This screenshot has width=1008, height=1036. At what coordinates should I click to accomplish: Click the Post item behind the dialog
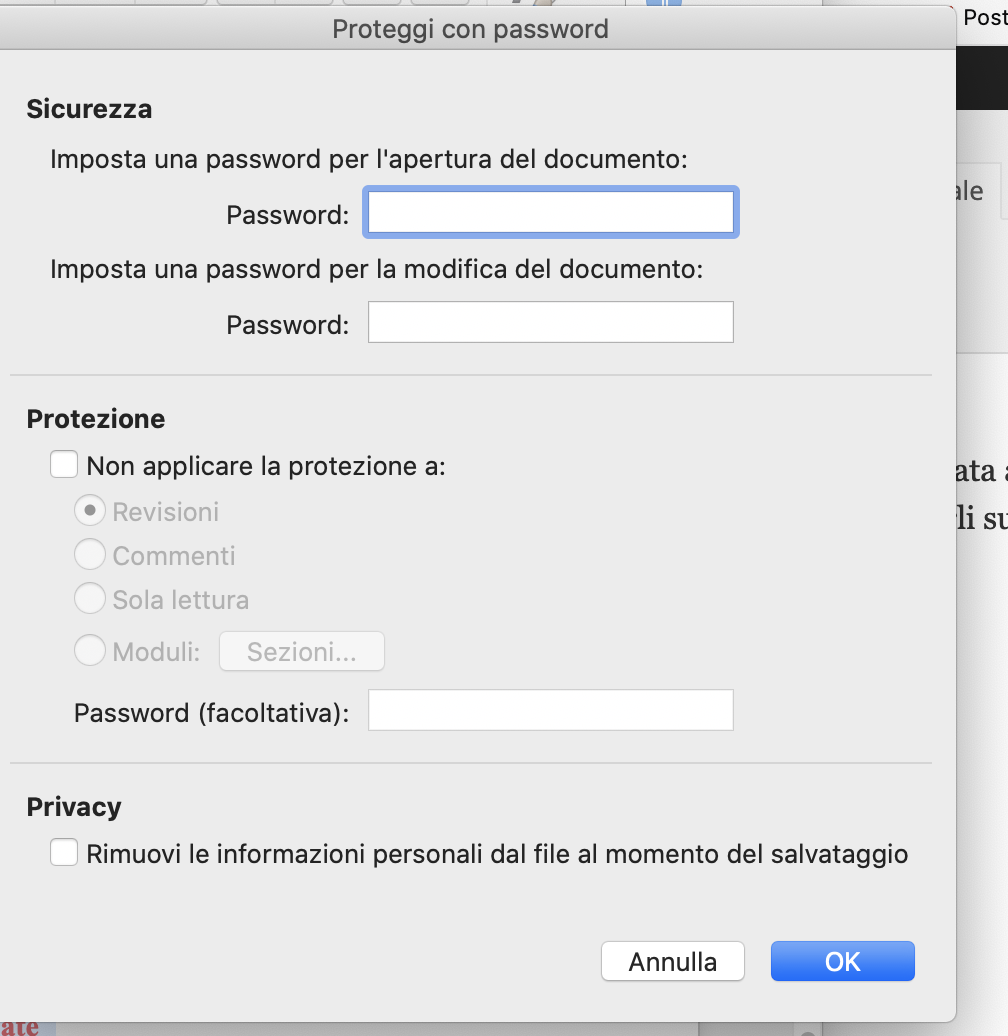click(985, 17)
